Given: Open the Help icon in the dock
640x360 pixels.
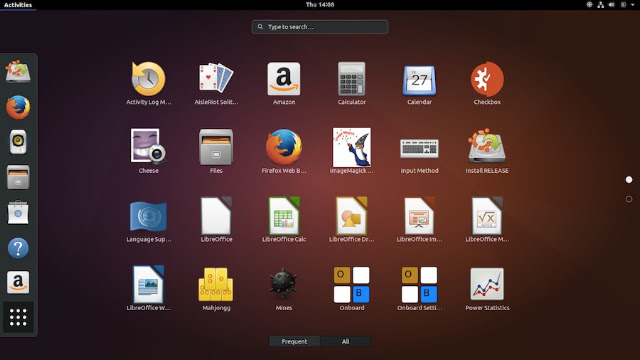Looking at the screenshot, I should point(18,248).
